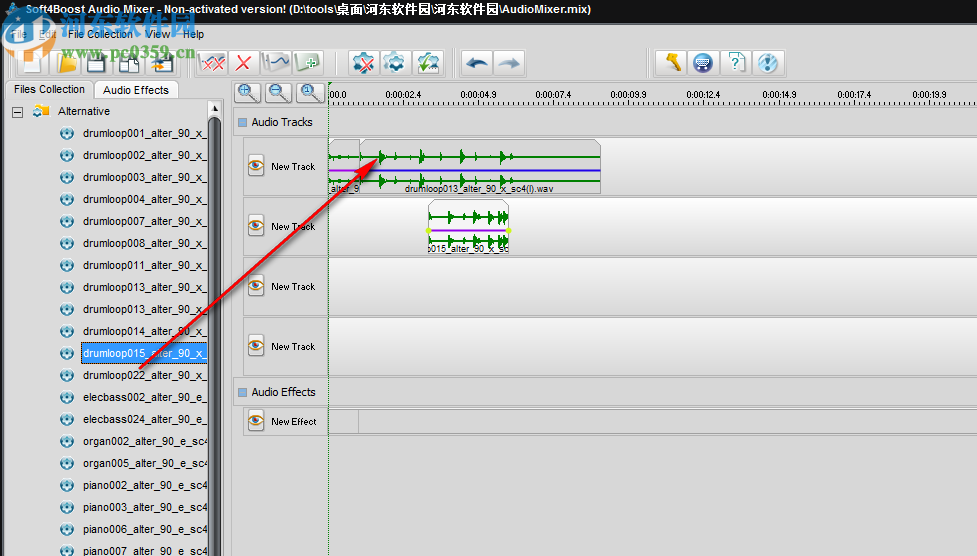Select highlighted drumloop015_alter_90_x_ file
Viewport: 977px width, 556px height.
point(144,353)
